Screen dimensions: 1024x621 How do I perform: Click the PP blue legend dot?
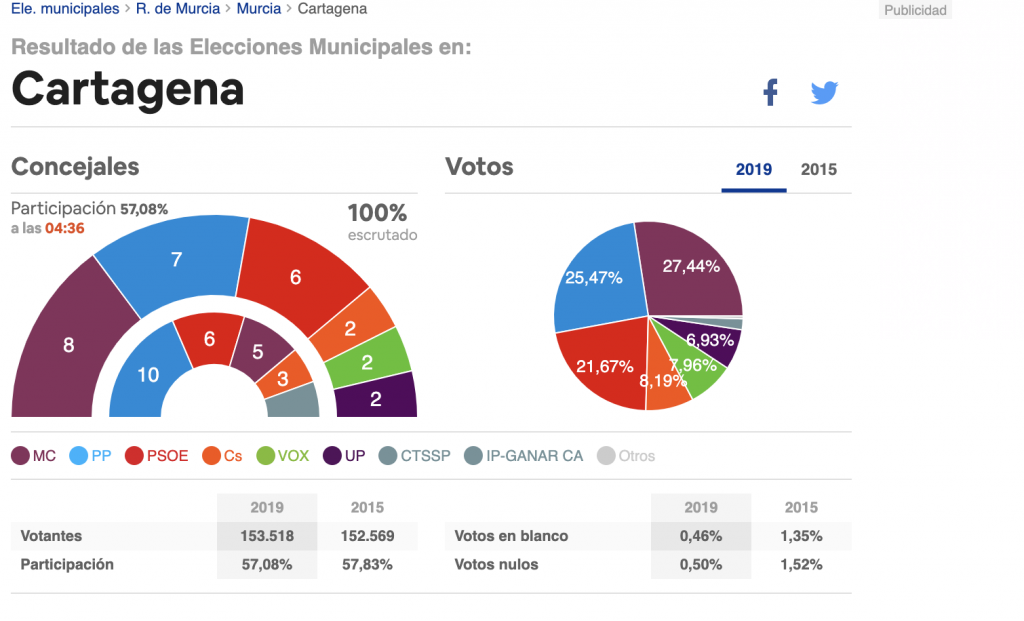coord(78,456)
